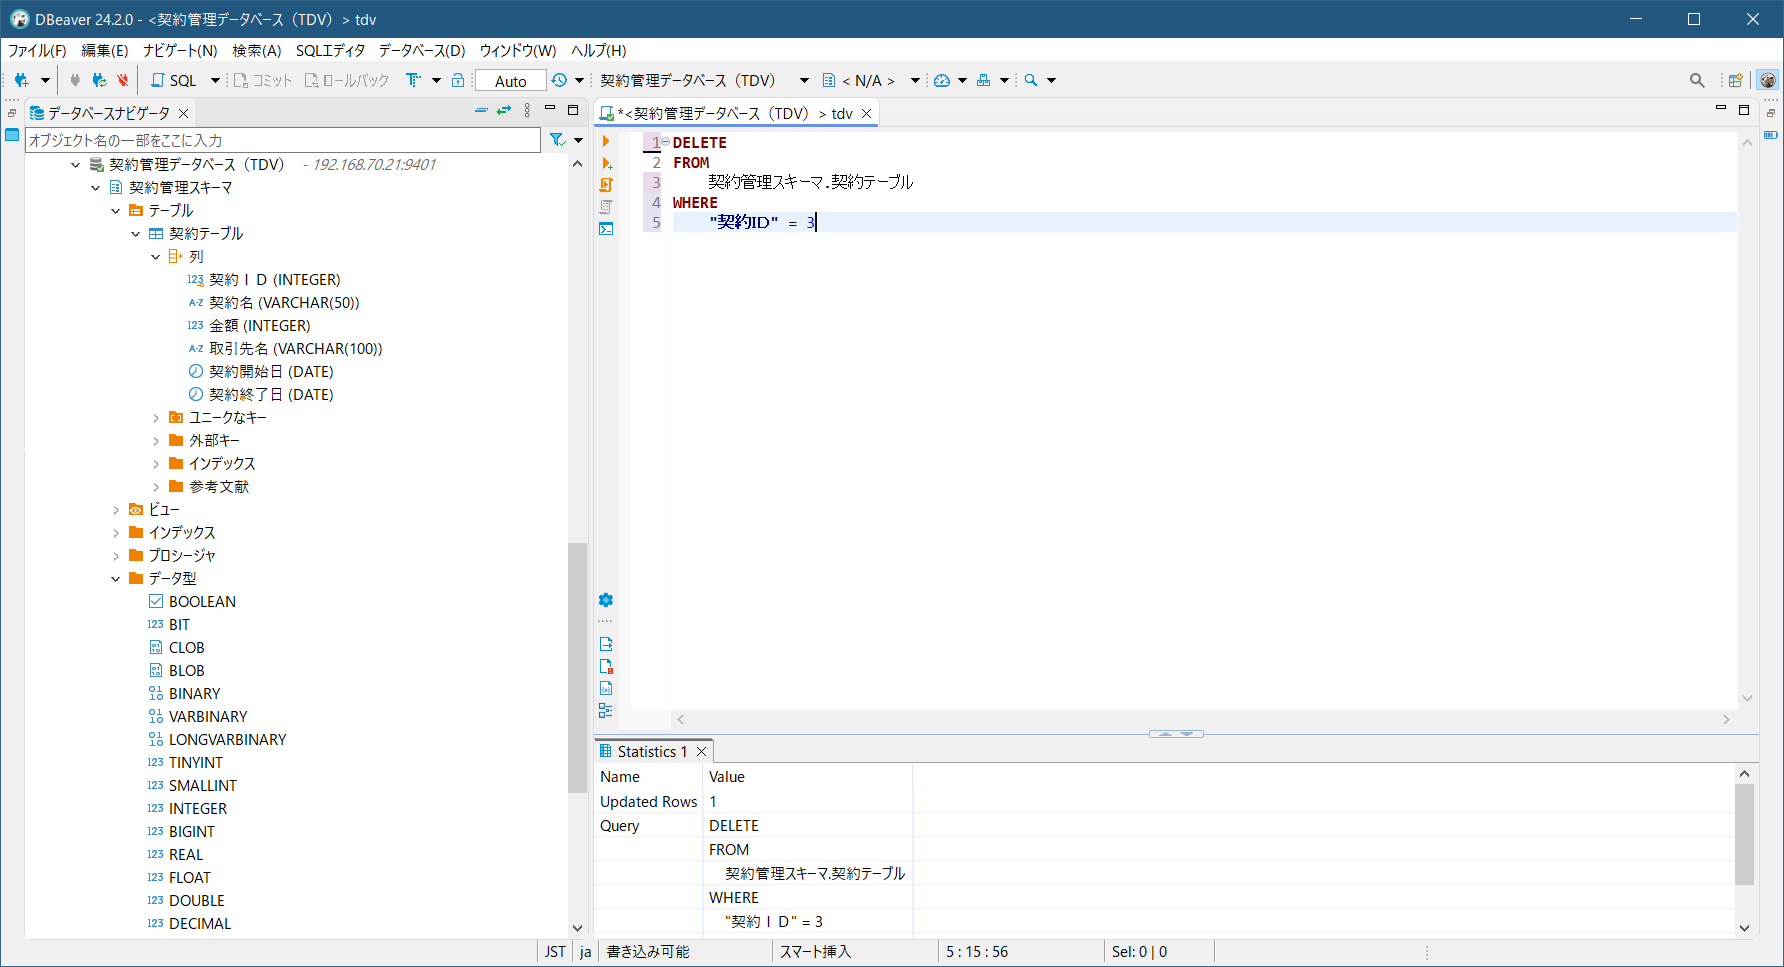Click the new database connection plug icon

pyautogui.click(x=21, y=80)
